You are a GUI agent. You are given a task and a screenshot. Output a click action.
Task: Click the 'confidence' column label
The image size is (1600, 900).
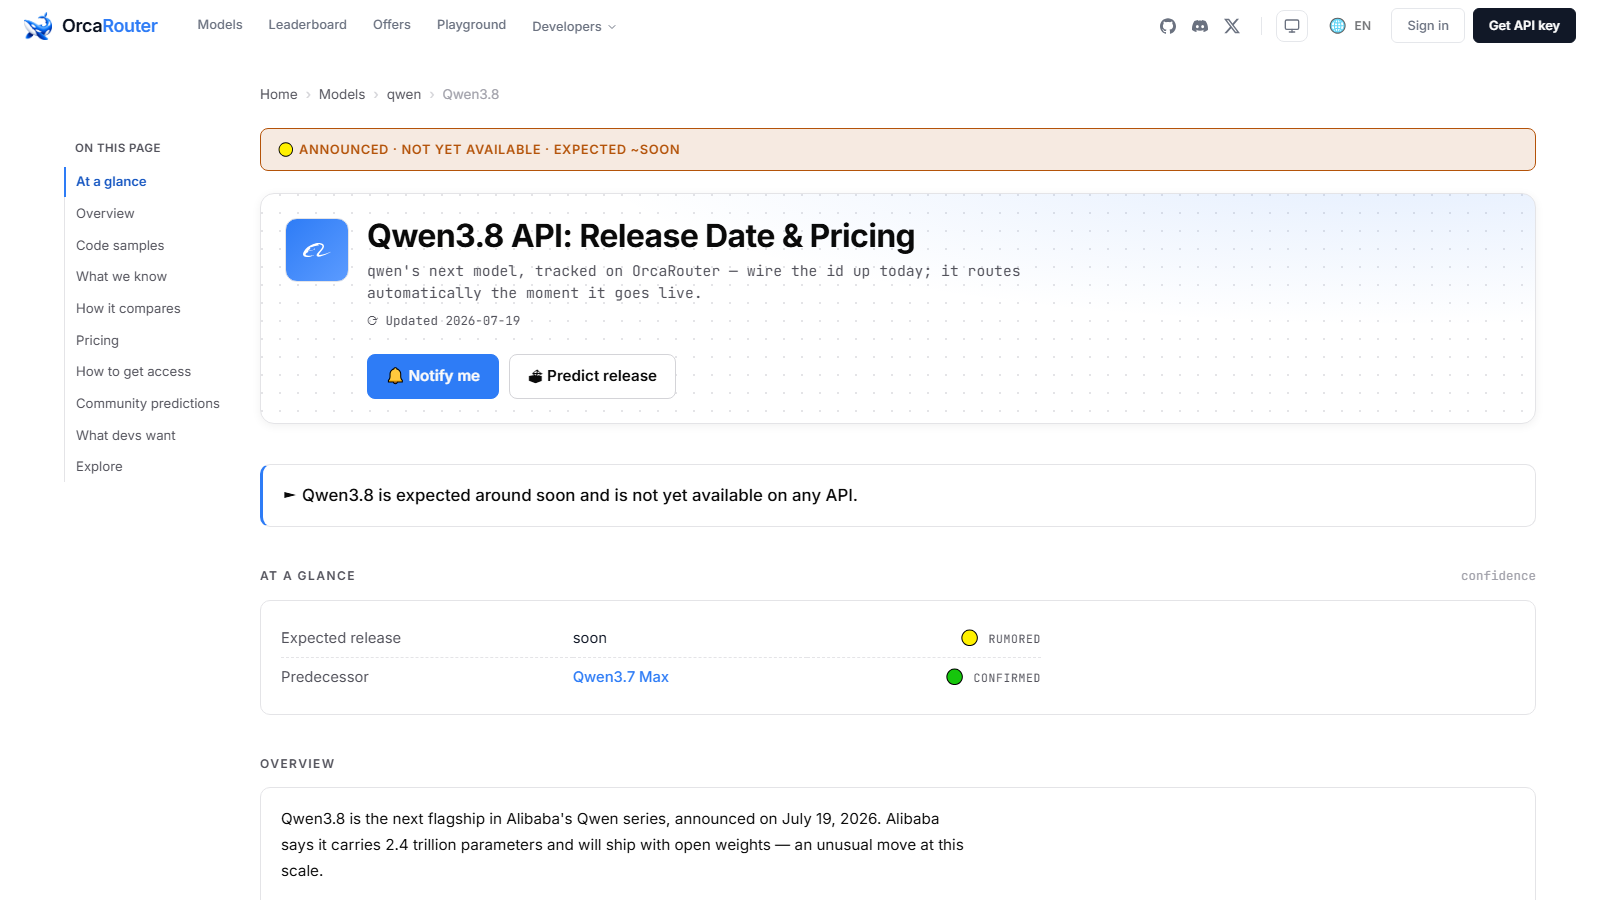point(1498,576)
